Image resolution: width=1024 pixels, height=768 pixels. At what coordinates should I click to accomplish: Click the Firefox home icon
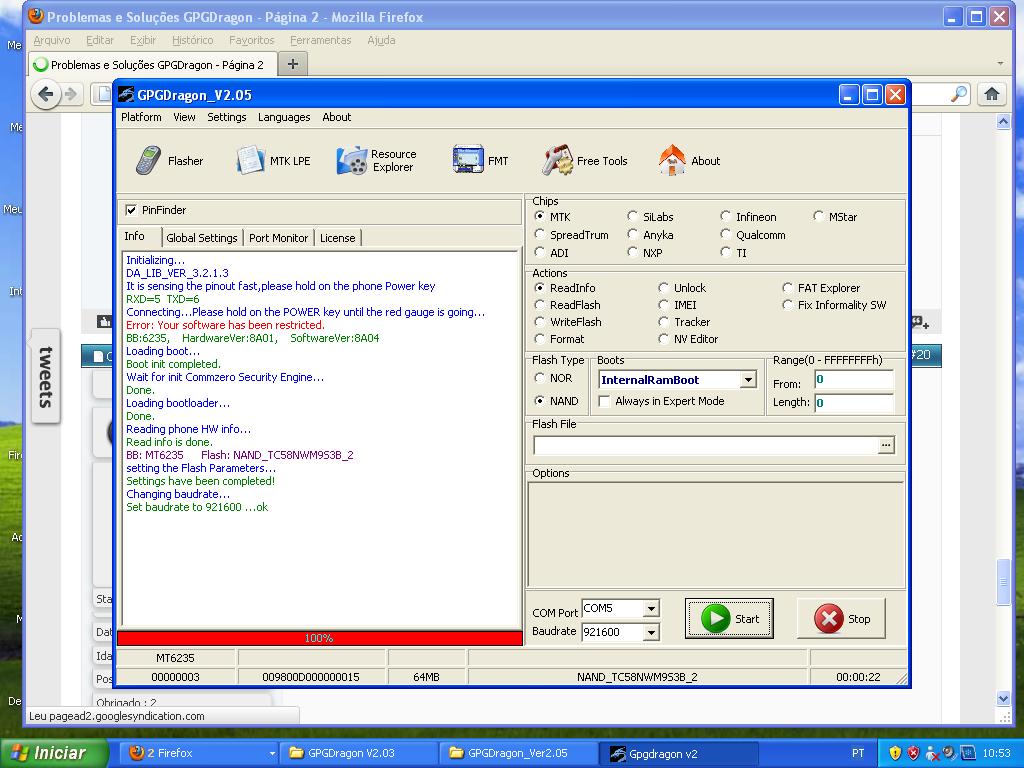click(991, 94)
